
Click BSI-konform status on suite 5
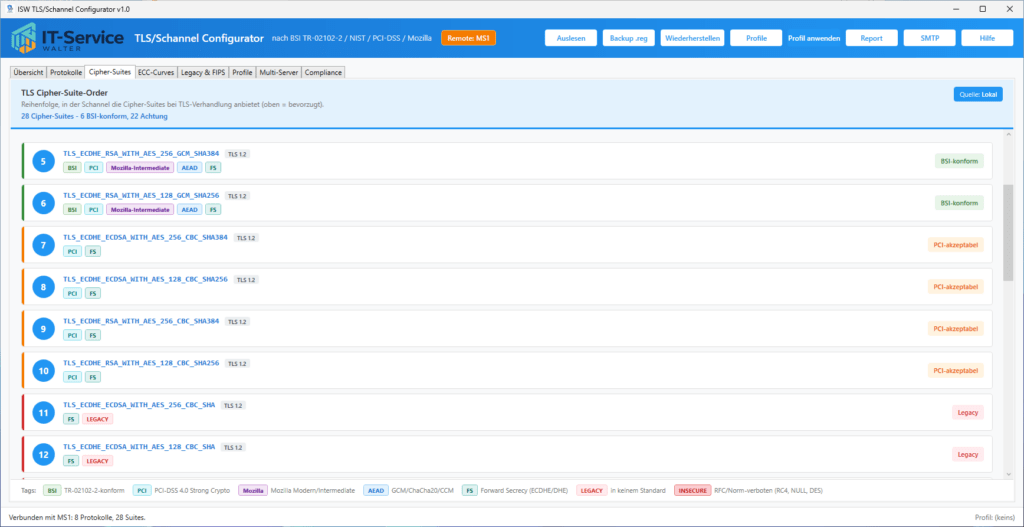tap(959, 161)
